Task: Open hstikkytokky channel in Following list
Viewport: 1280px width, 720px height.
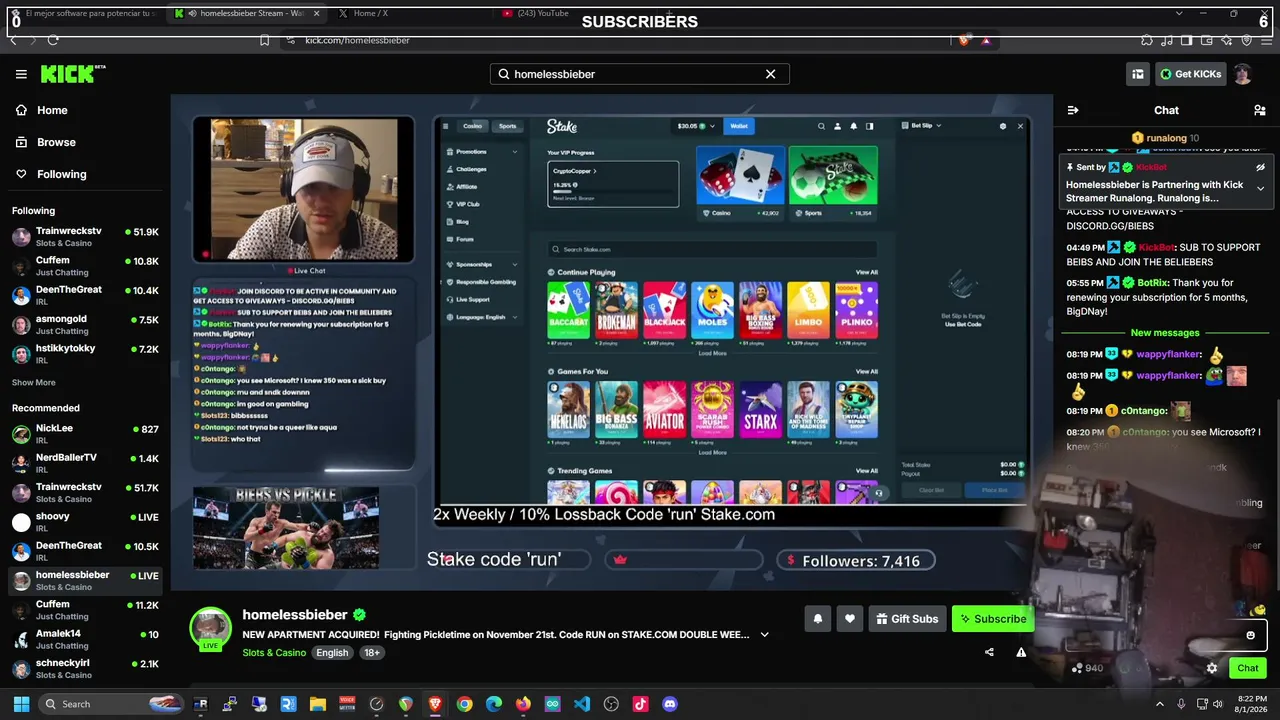Action: pyautogui.click(x=85, y=353)
